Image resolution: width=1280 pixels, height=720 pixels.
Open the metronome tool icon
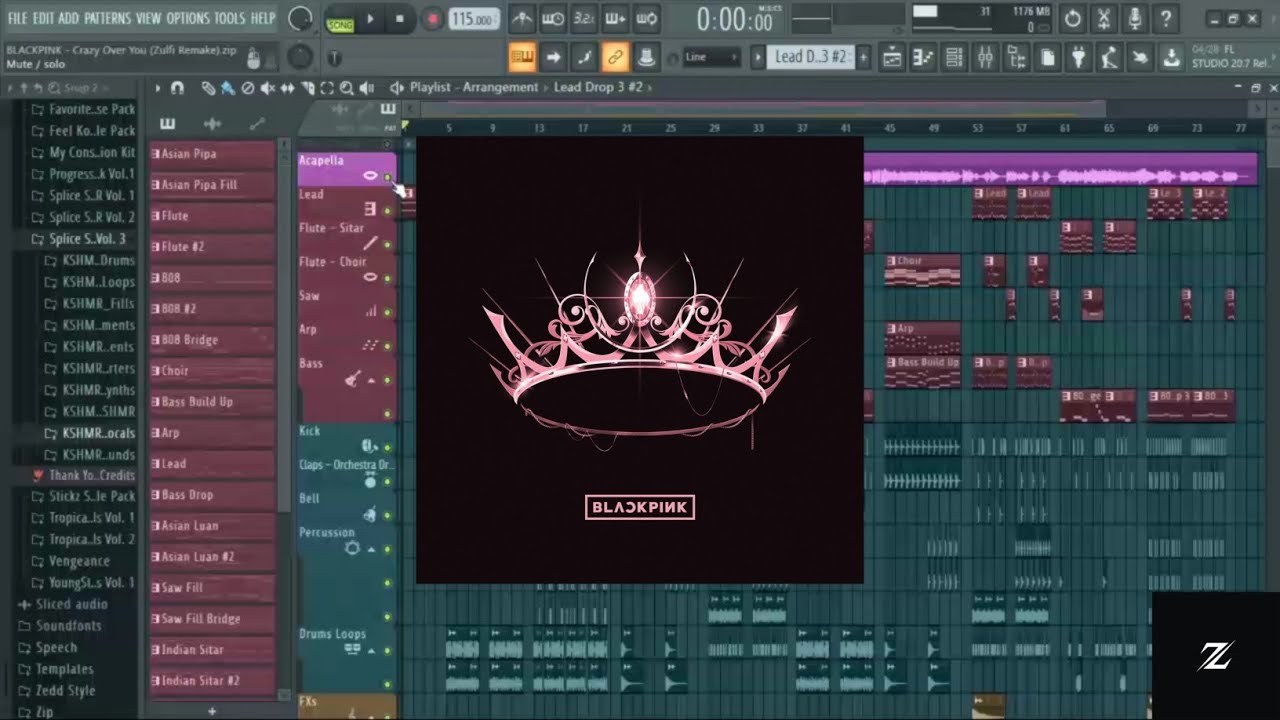click(521, 18)
